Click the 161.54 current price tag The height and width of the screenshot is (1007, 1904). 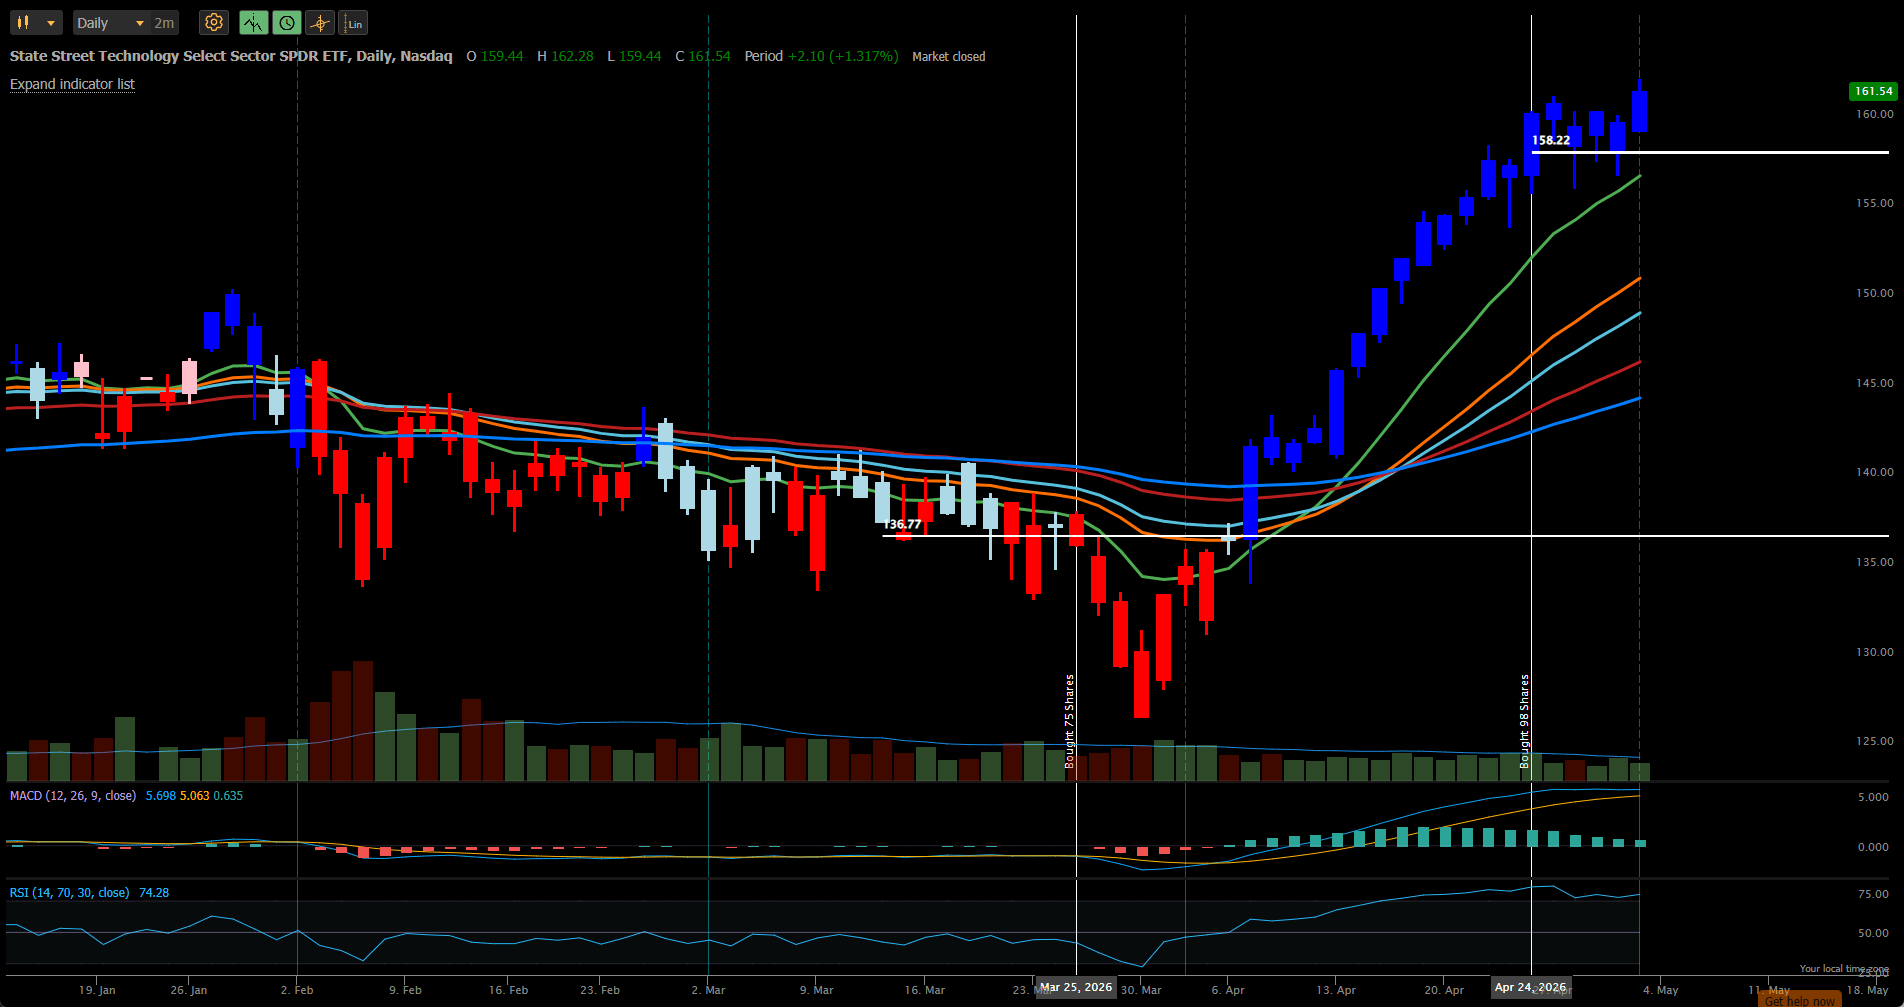point(1873,91)
